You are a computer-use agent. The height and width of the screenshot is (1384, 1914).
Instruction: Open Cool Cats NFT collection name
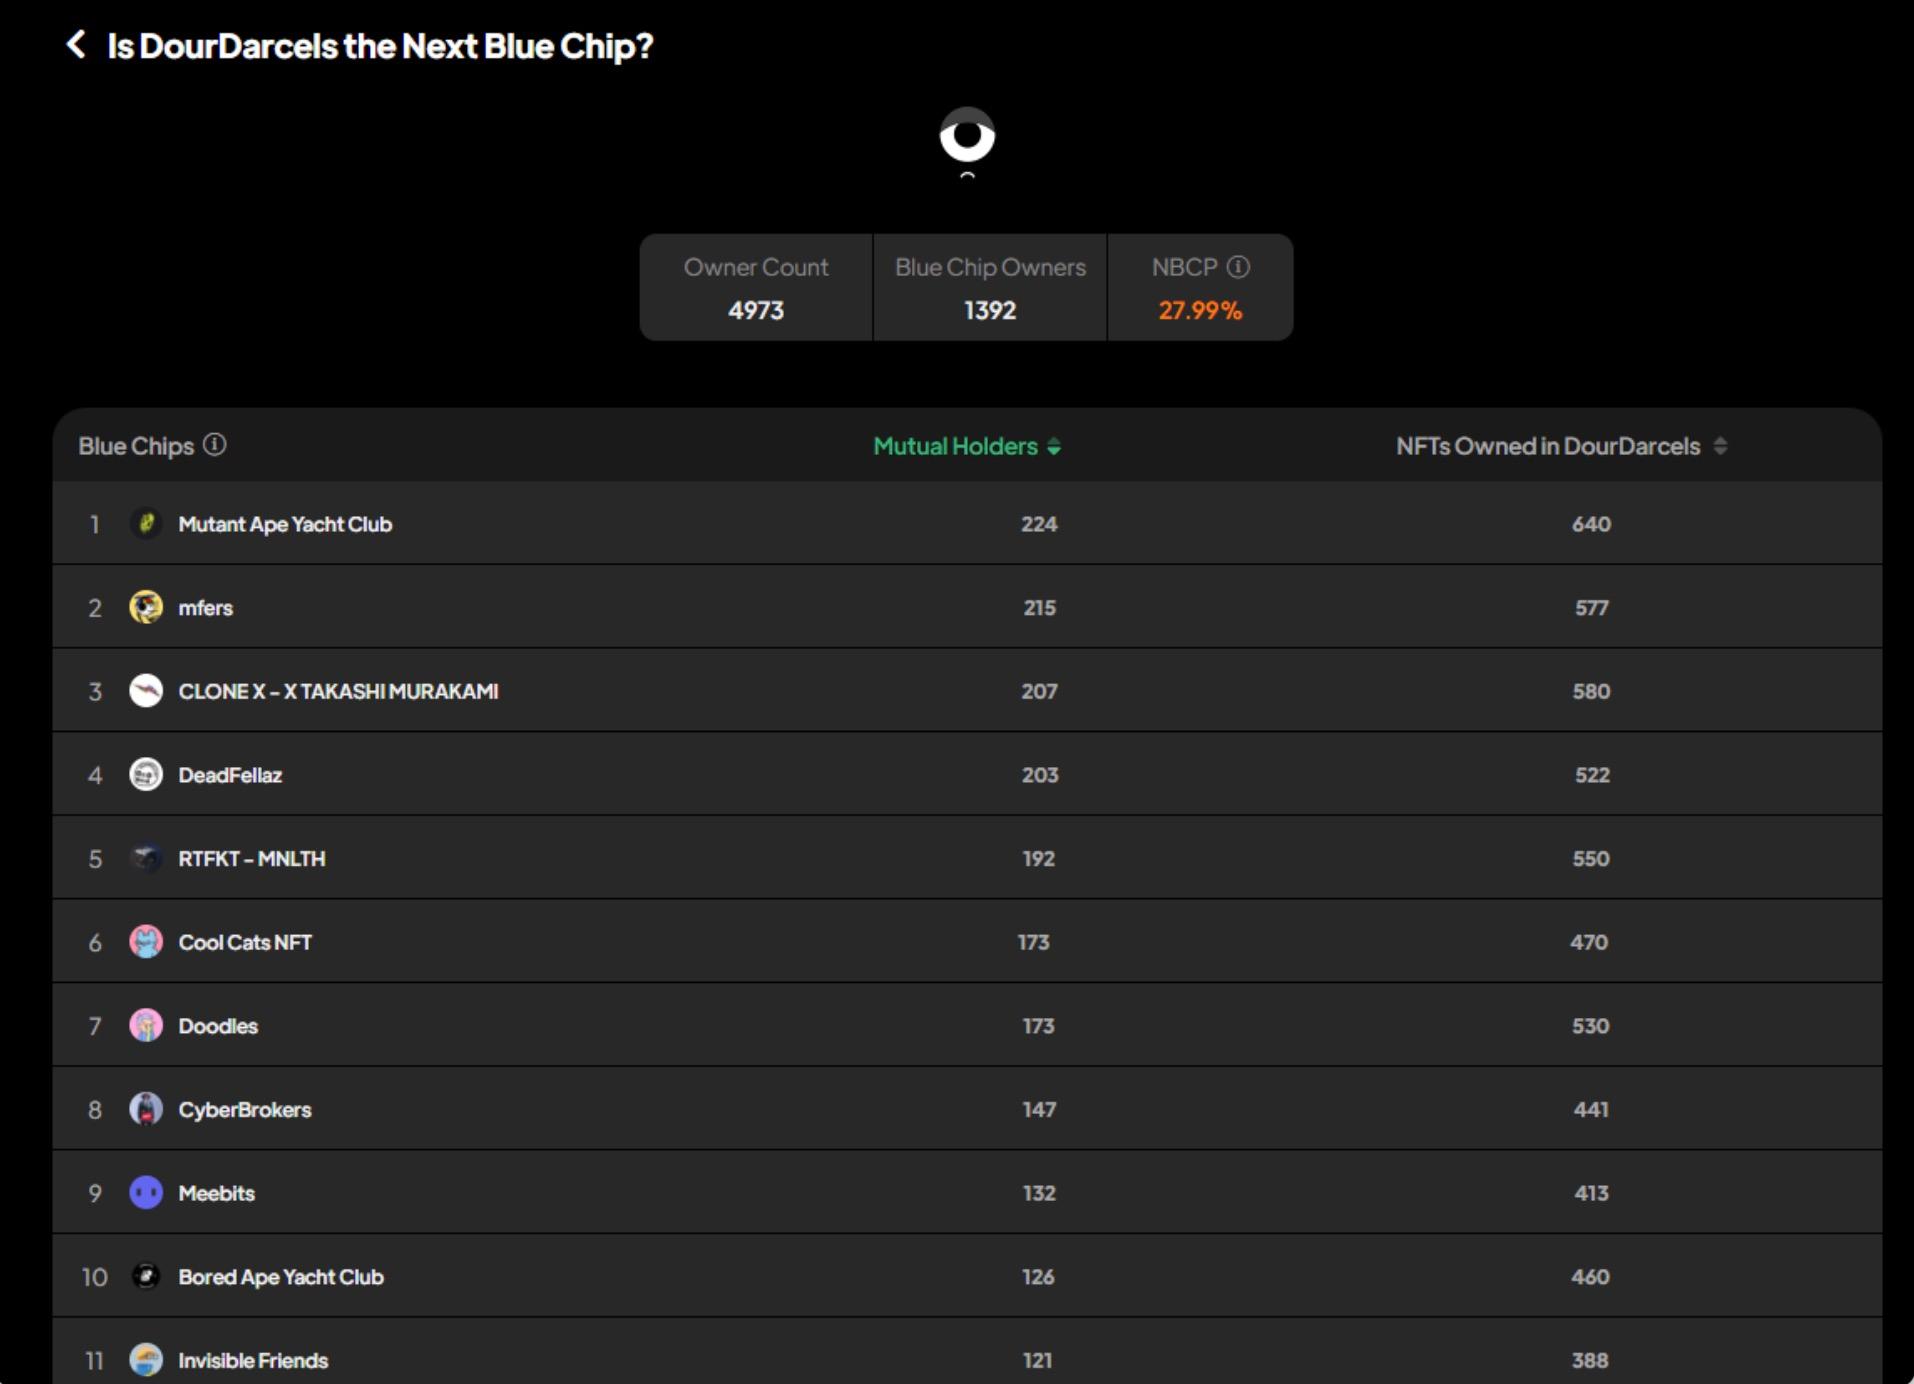245,942
